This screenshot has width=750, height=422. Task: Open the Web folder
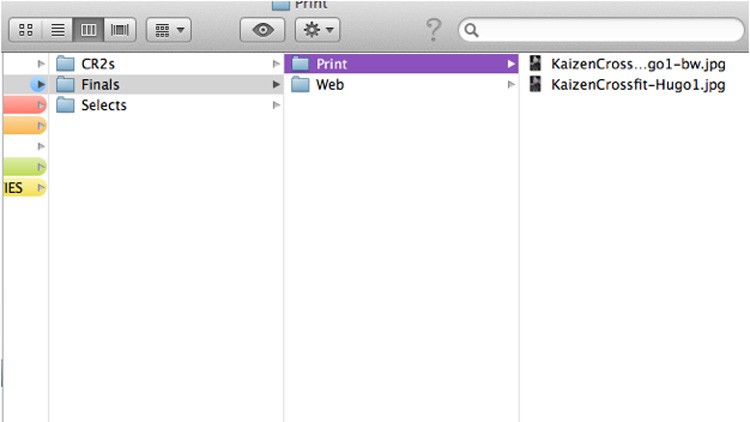[329, 85]
